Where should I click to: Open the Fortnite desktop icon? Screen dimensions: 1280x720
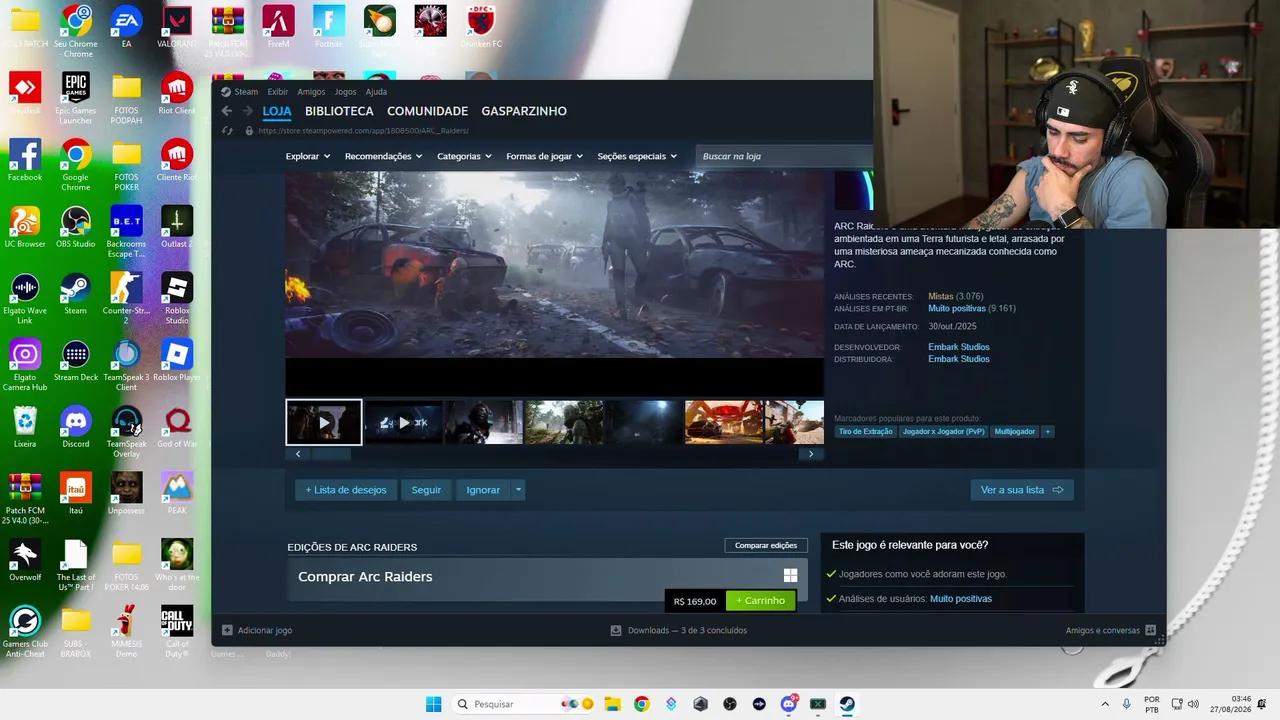point(328,28)
